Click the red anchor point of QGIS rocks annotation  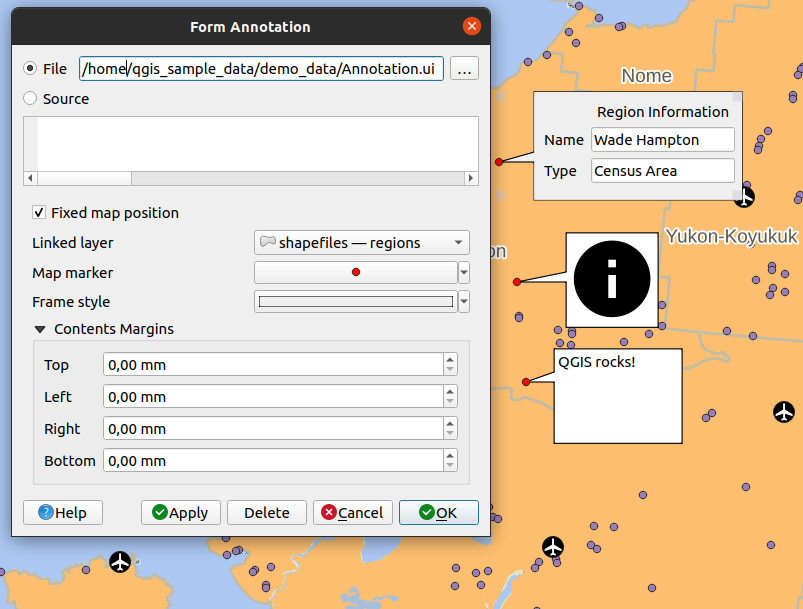tap(526, 381)
